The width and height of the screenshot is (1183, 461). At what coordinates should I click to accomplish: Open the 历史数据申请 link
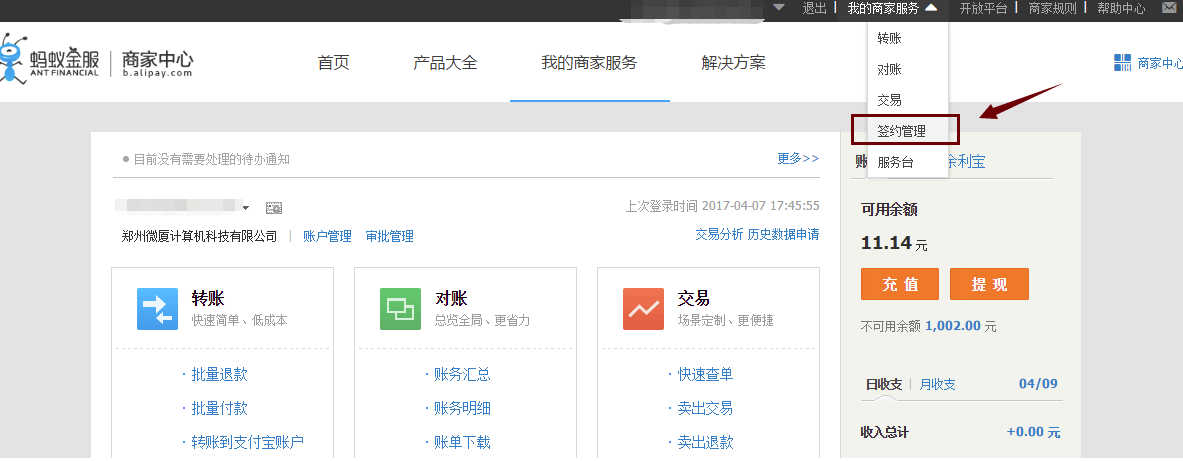click(783, 234)
